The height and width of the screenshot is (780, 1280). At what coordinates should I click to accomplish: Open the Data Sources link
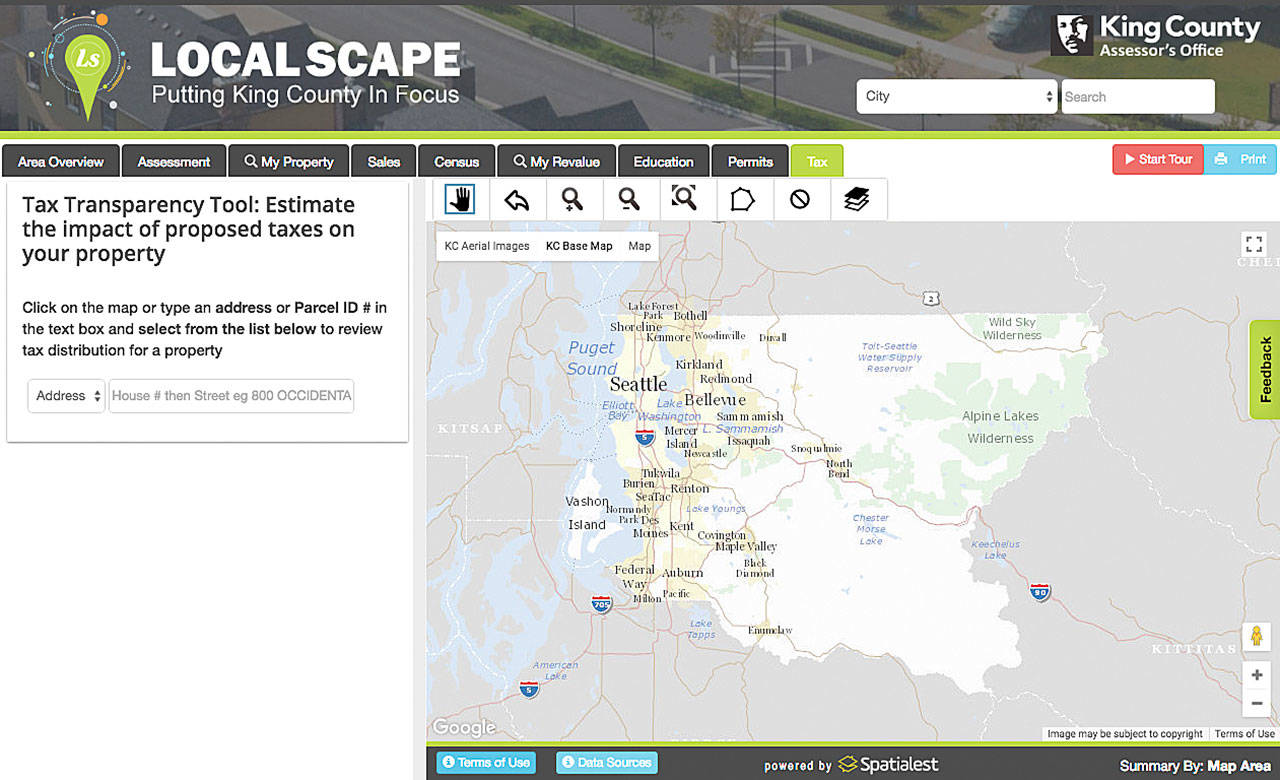606,762
